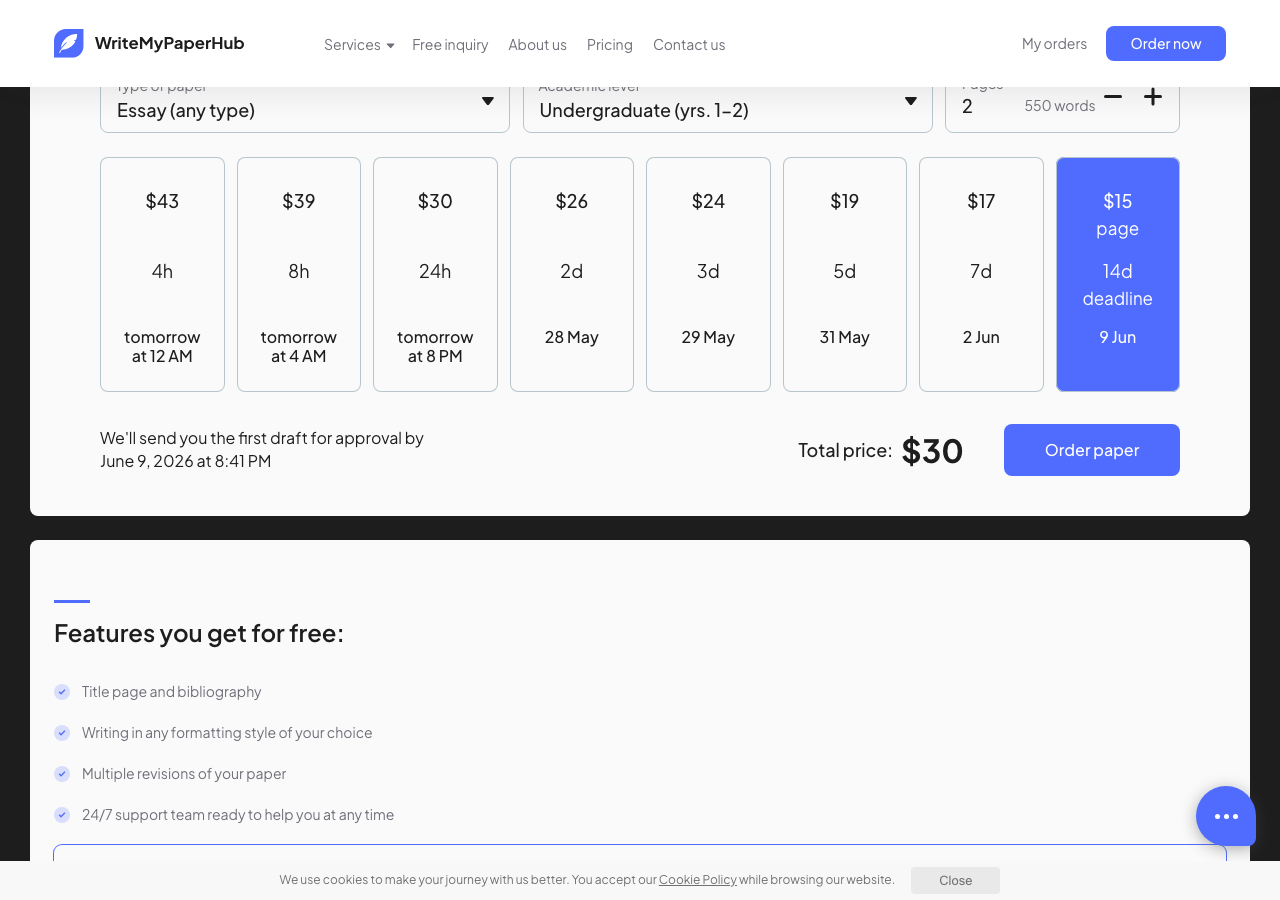This screenshot has width=1280, height=900.
Task: Close the cookie notice banner
Action: [955, 880]
